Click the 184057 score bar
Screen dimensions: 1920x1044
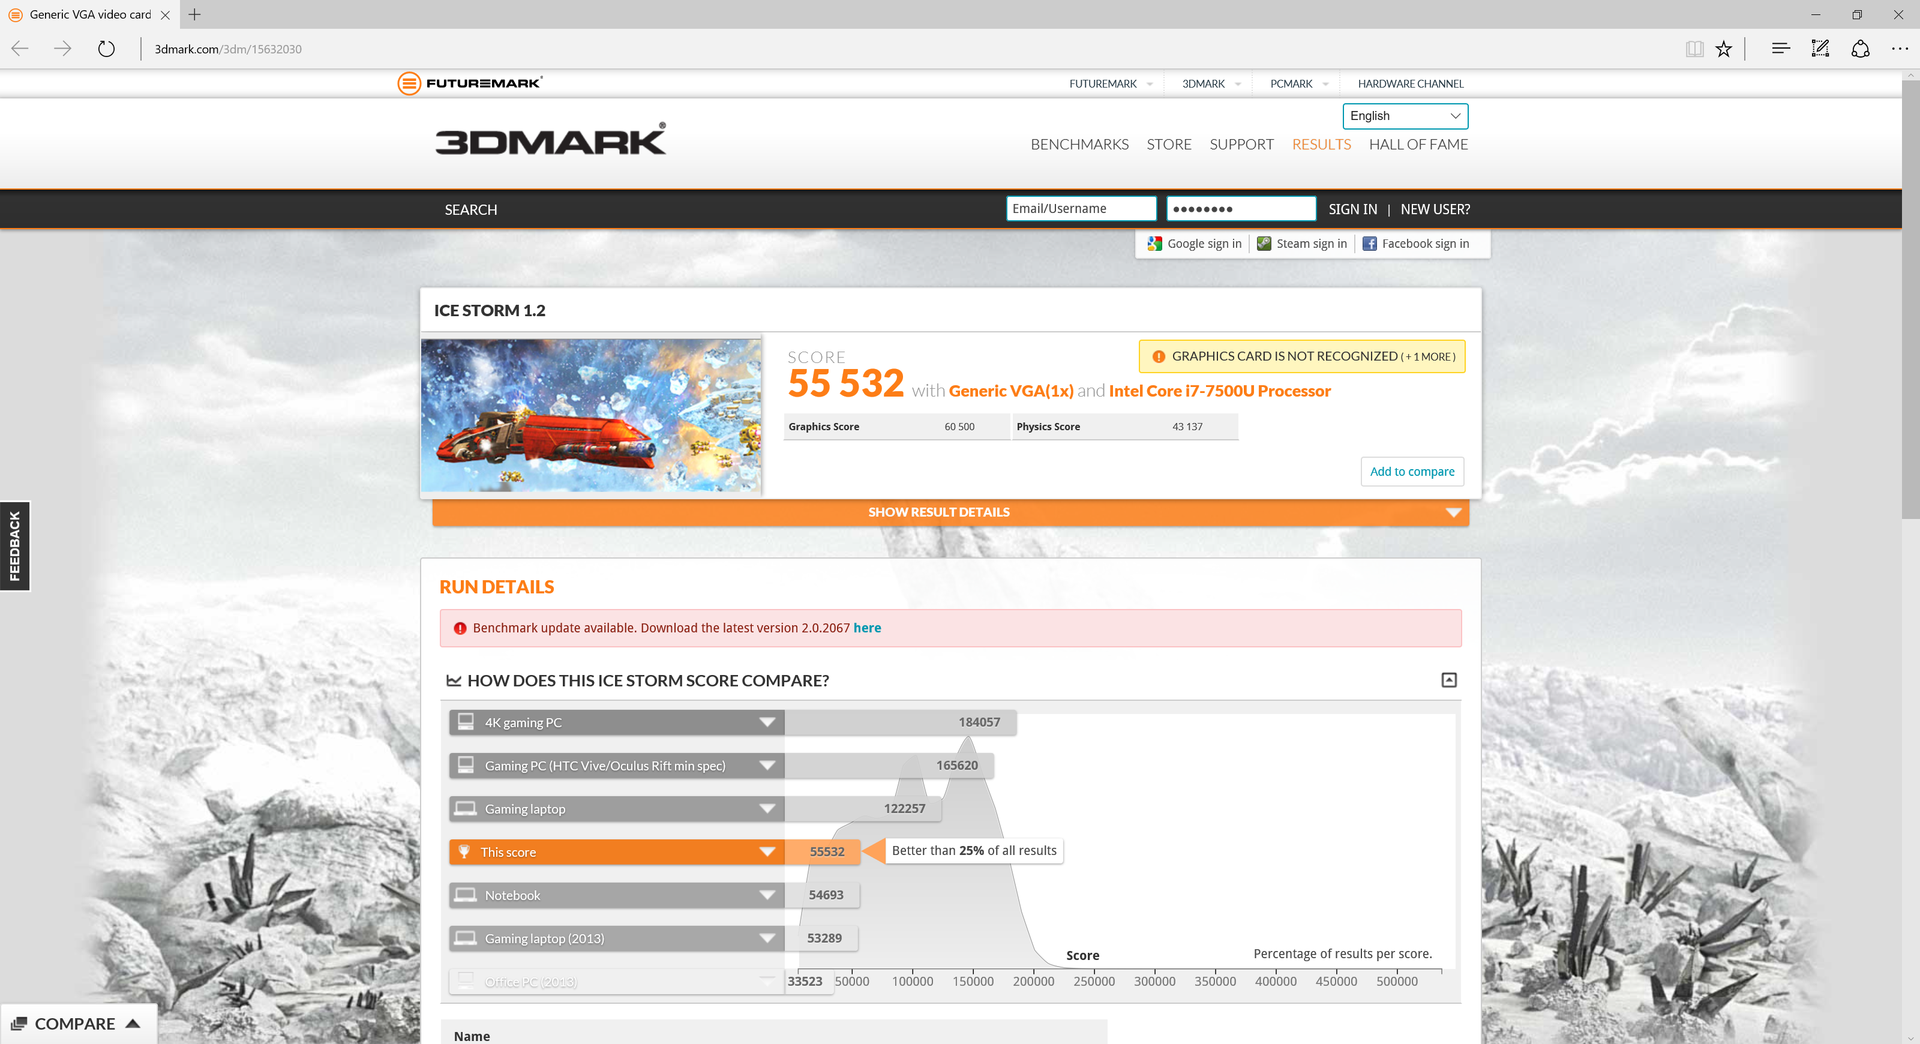[x=900, y=722]
